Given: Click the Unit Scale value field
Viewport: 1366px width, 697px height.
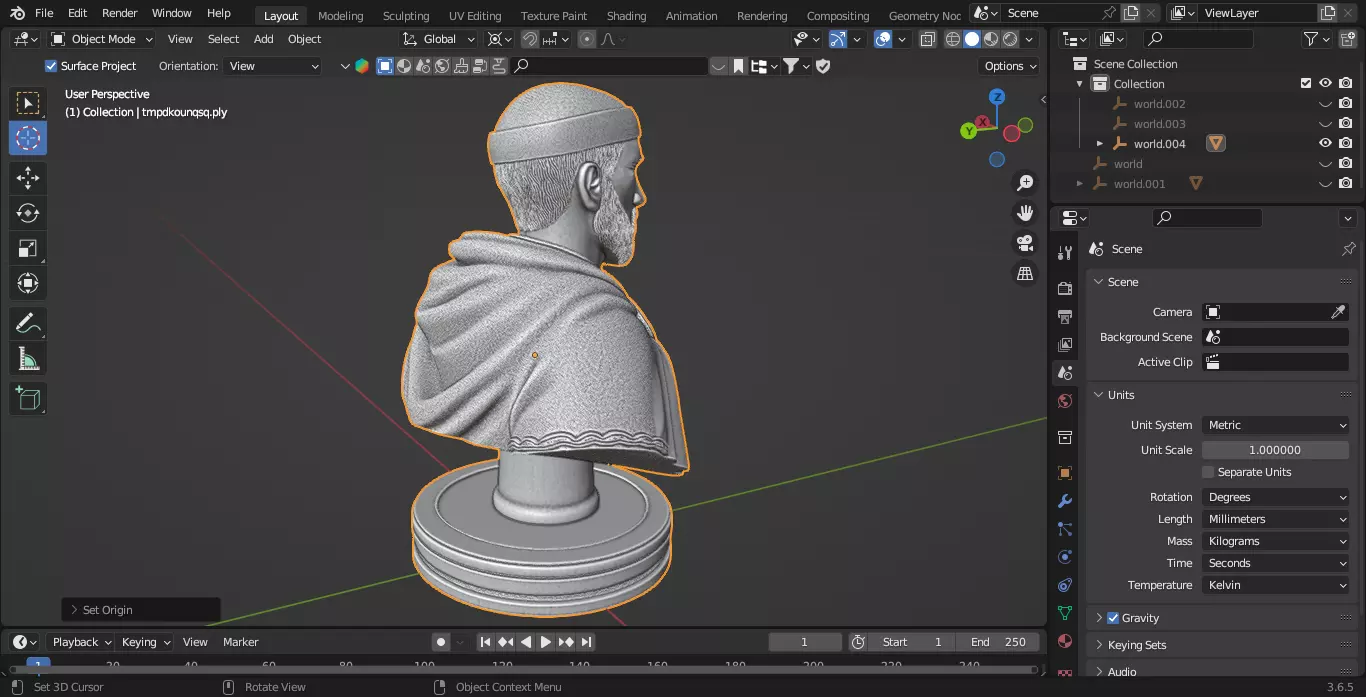Looking at the screenshot, I should click(x=1275, y=450).
